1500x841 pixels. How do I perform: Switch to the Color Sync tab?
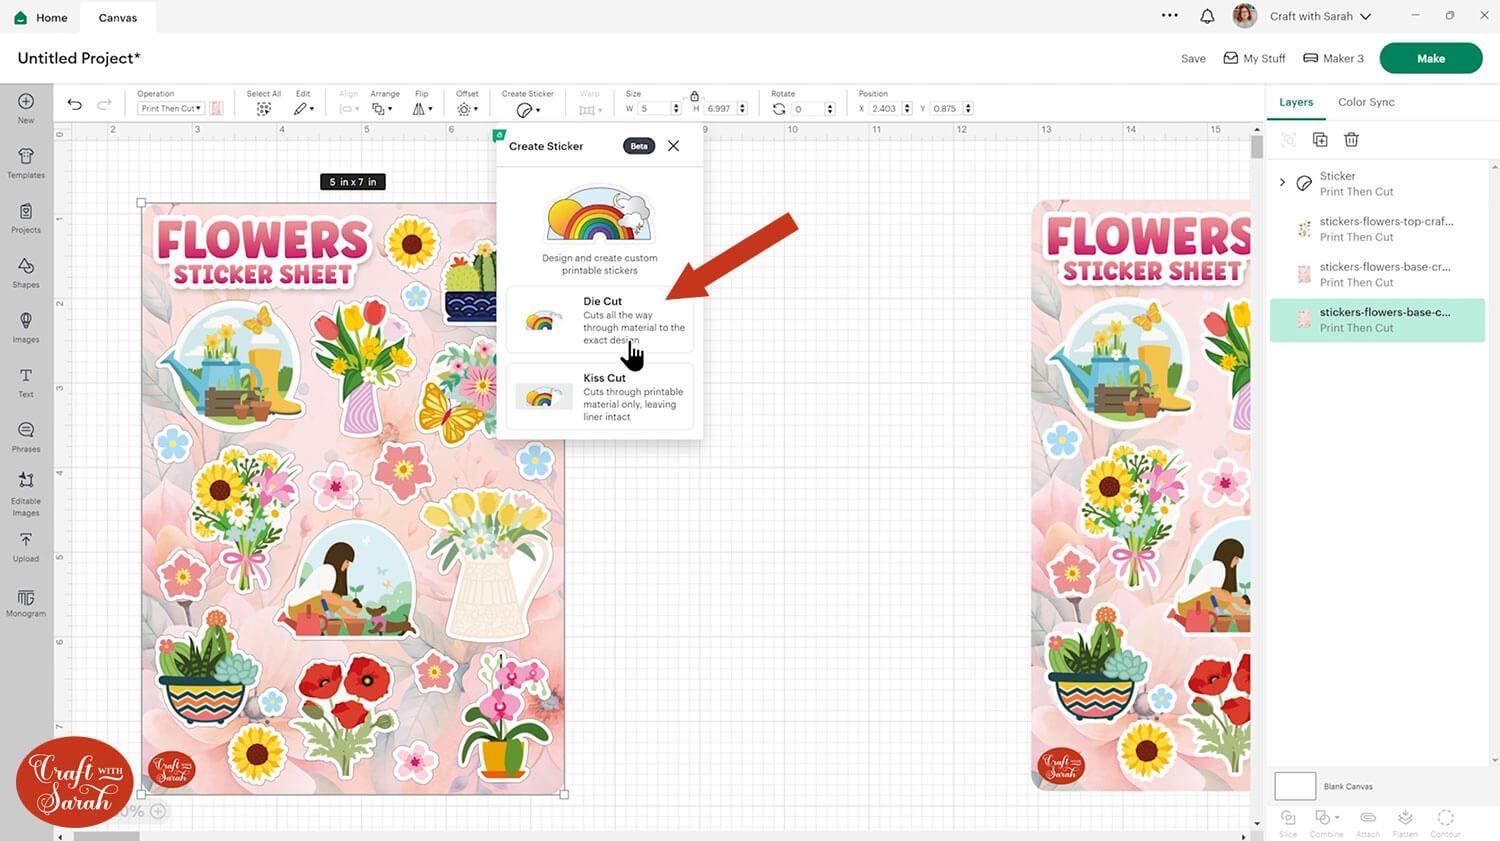click(1366, 102)
